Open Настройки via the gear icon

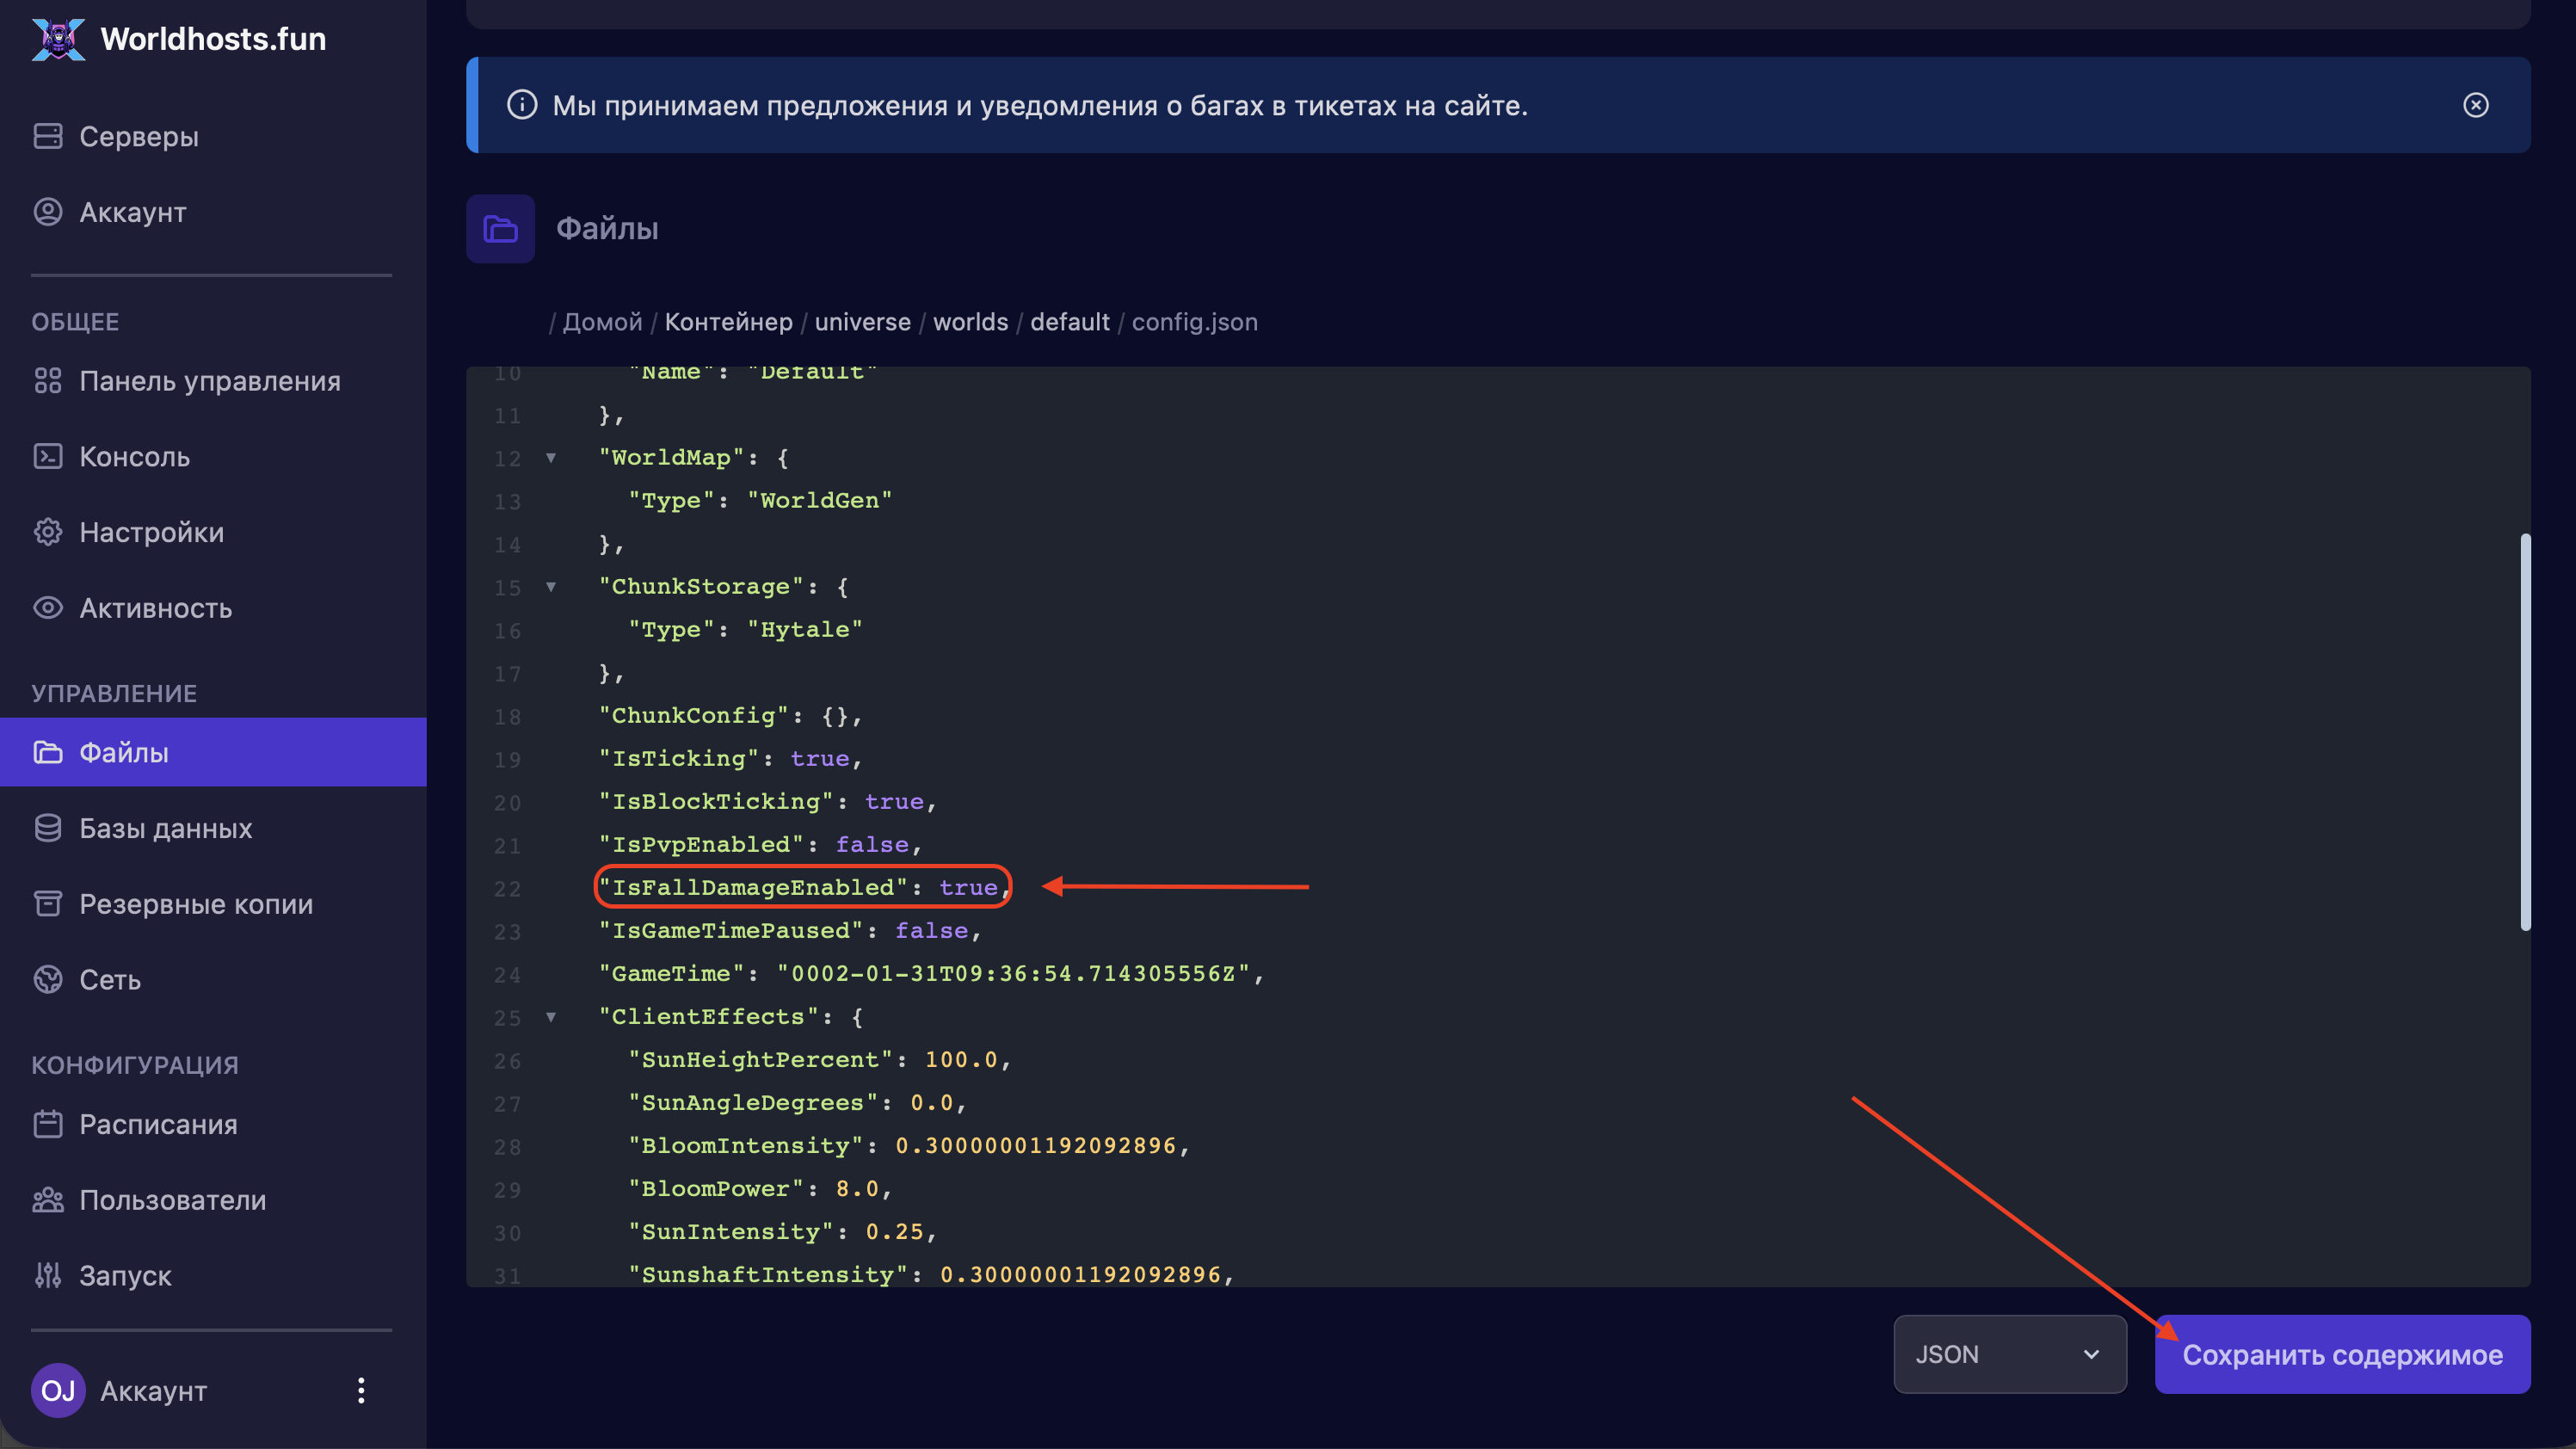click(47, 532)
